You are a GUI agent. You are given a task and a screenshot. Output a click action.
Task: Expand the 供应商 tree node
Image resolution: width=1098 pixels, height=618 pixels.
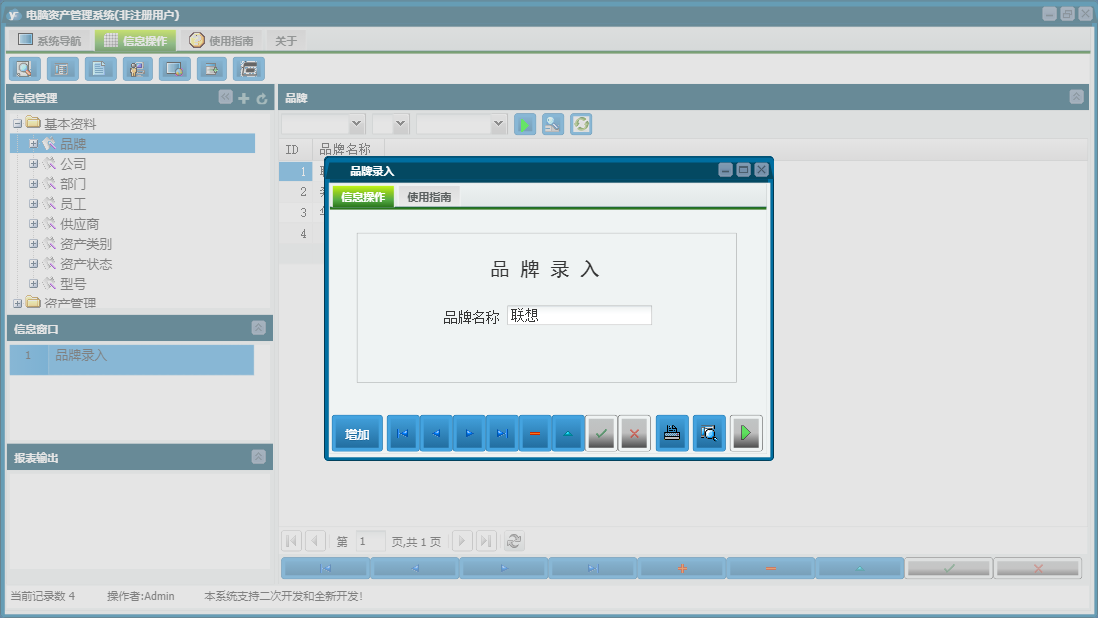point(33,223)
